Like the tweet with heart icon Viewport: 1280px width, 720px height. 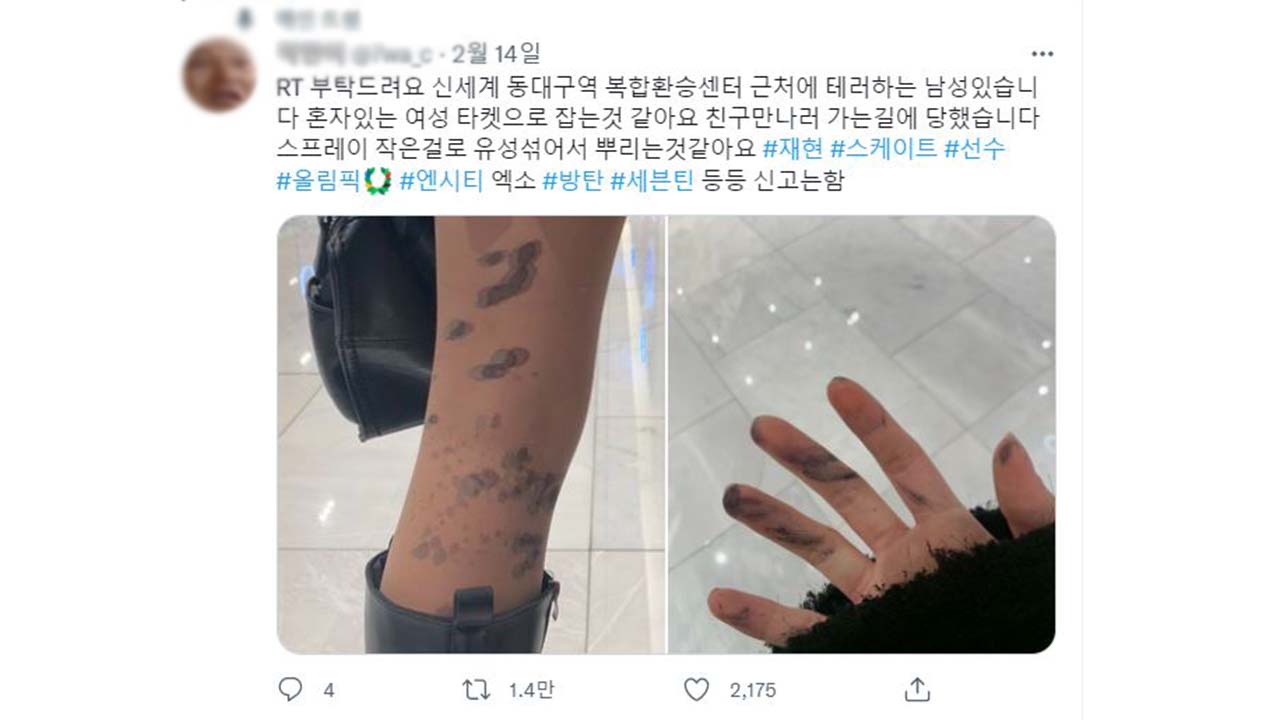tap(696, 689)
